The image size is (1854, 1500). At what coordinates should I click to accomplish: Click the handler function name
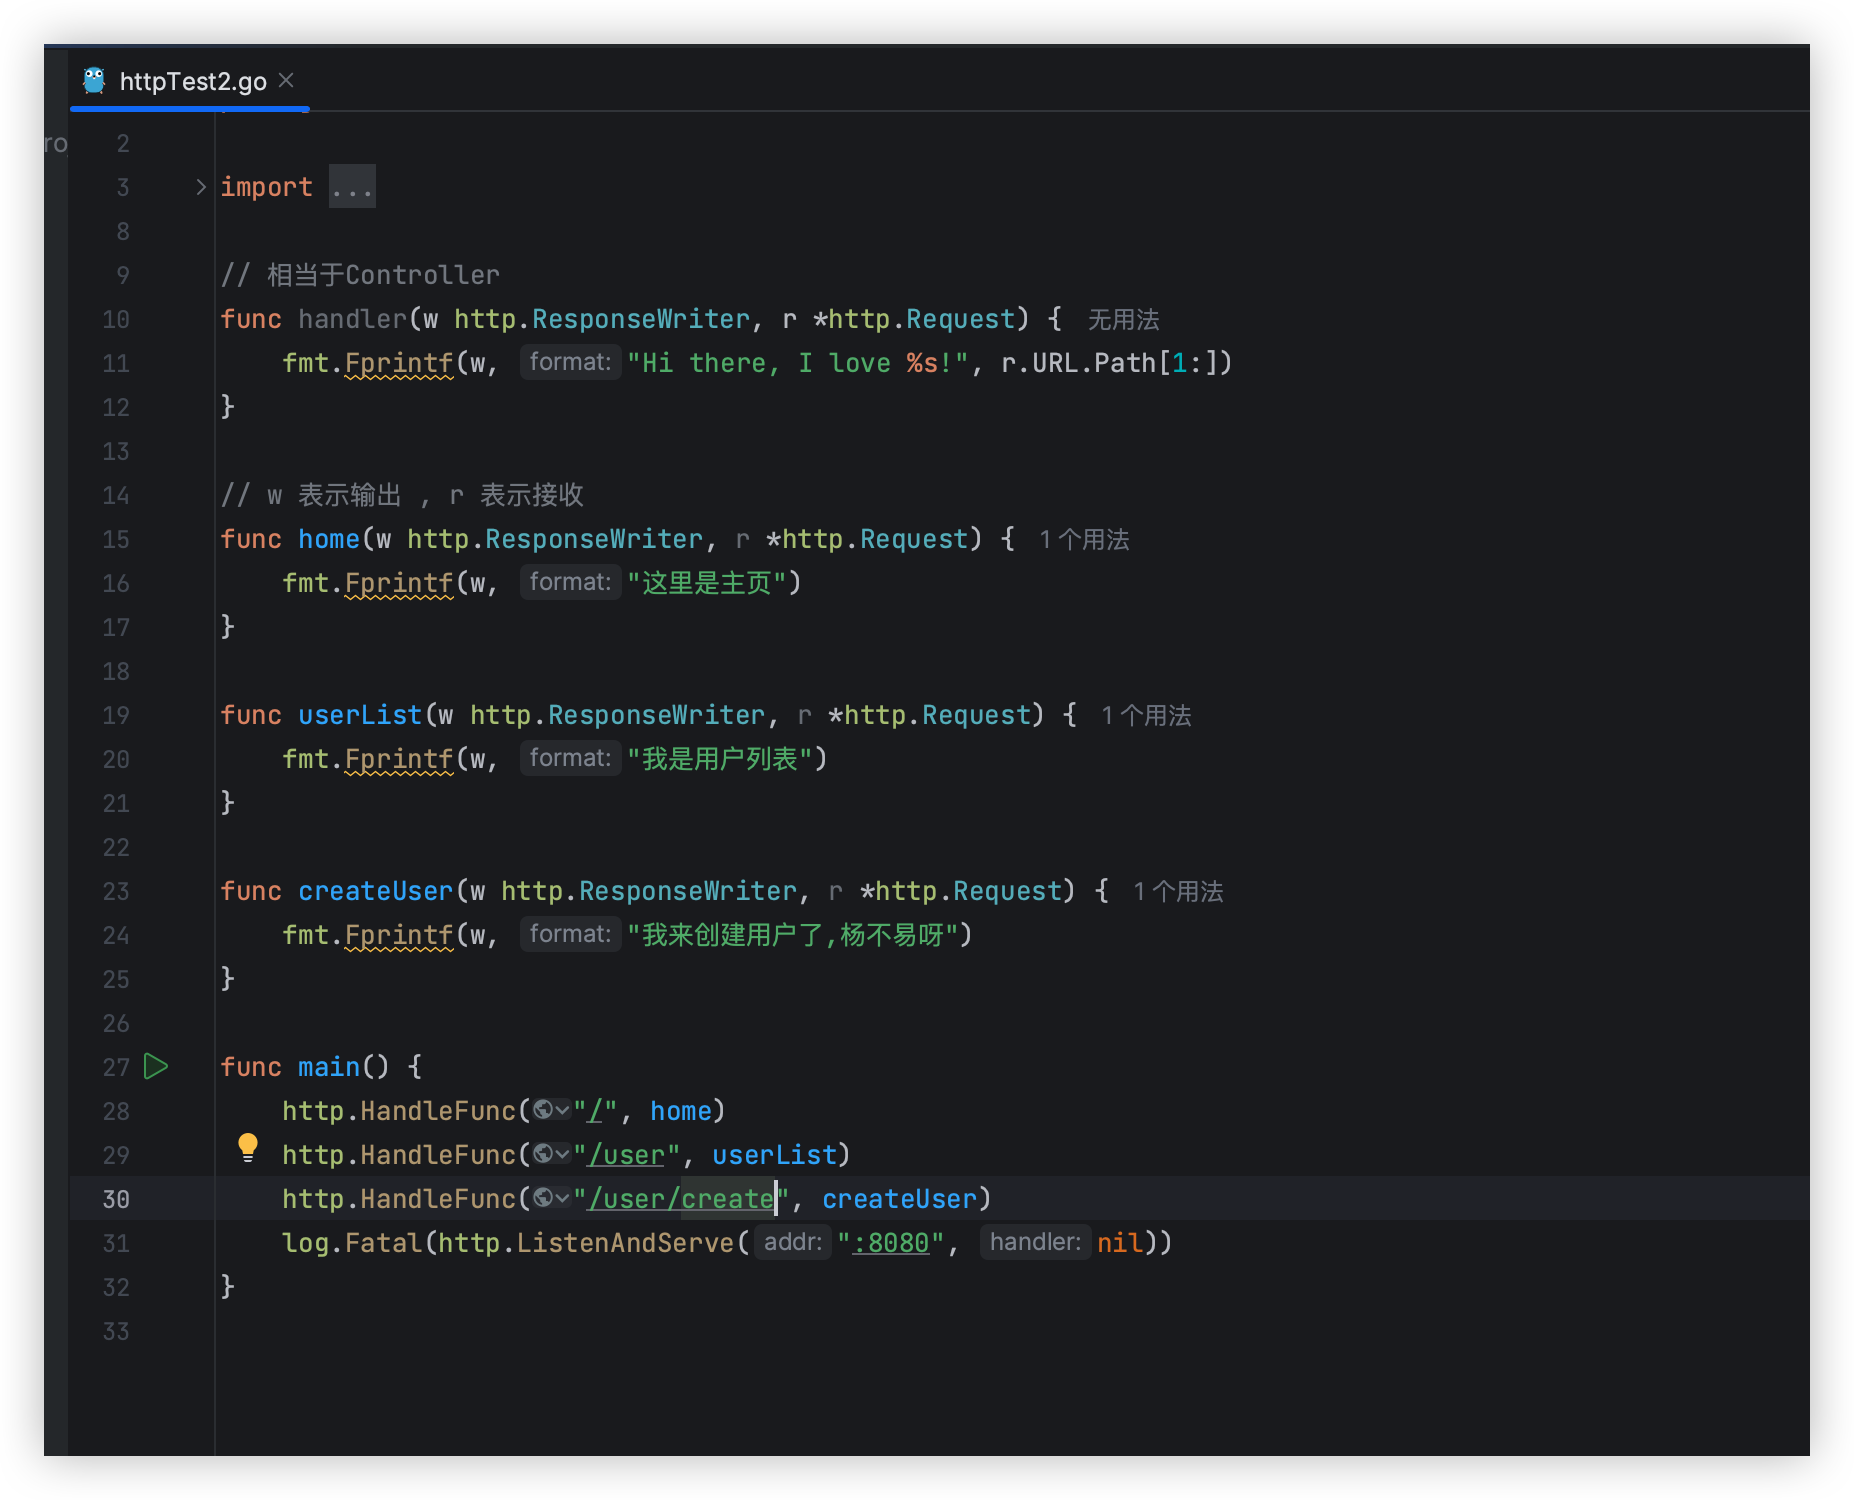click(352, 319)
